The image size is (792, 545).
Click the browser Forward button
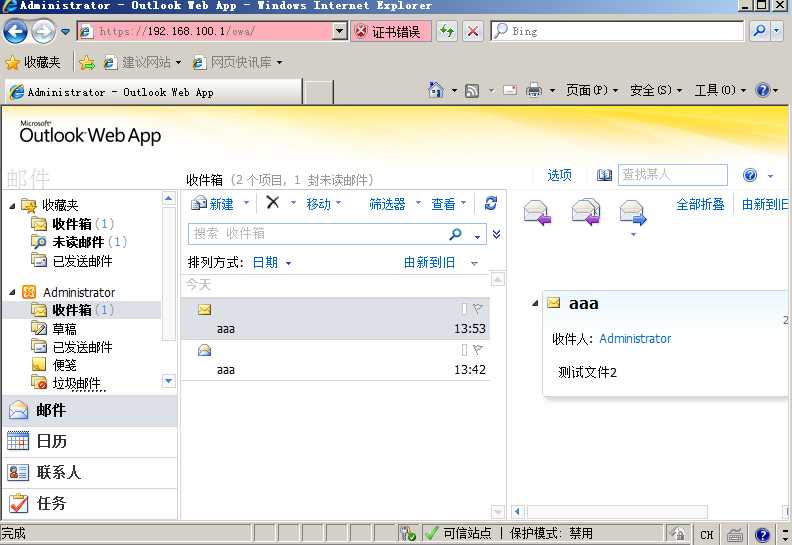pyautogui.click(x=43, y=32)
